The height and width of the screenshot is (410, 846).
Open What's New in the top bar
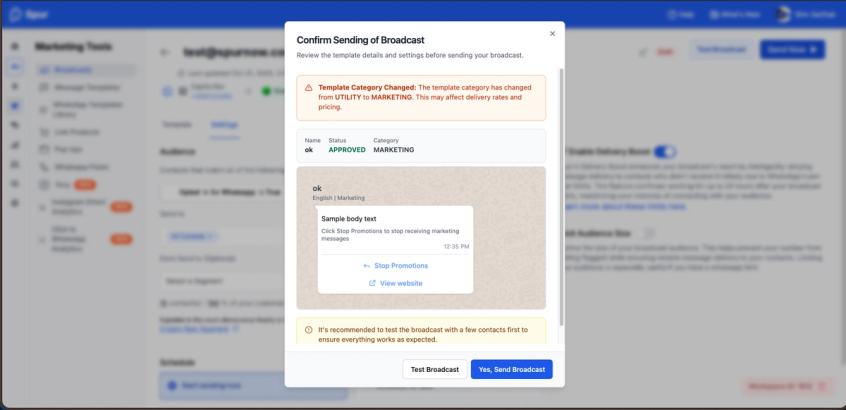pos(736,15)
